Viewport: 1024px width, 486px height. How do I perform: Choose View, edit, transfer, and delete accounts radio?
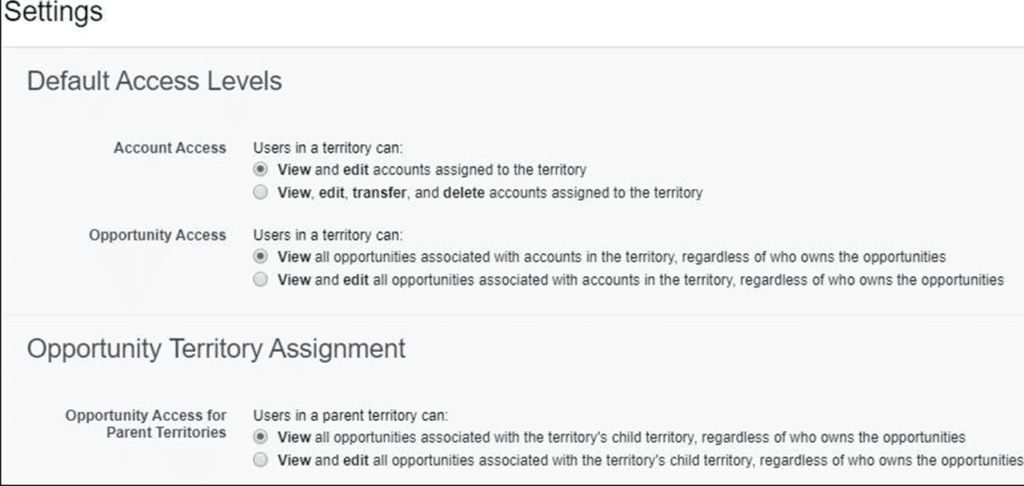[x=261, y=192]
